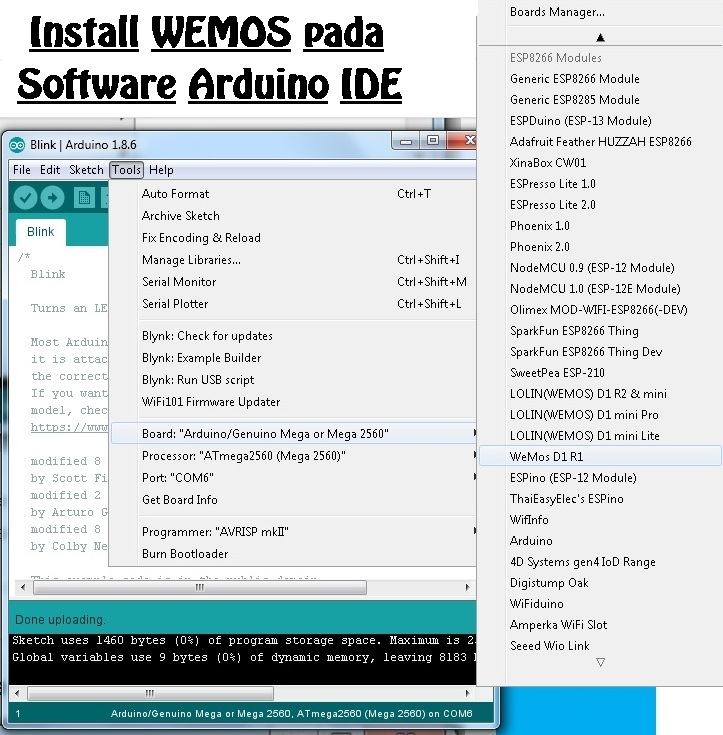
Task: Click Burn Bootloader
Action: [293, 554]
